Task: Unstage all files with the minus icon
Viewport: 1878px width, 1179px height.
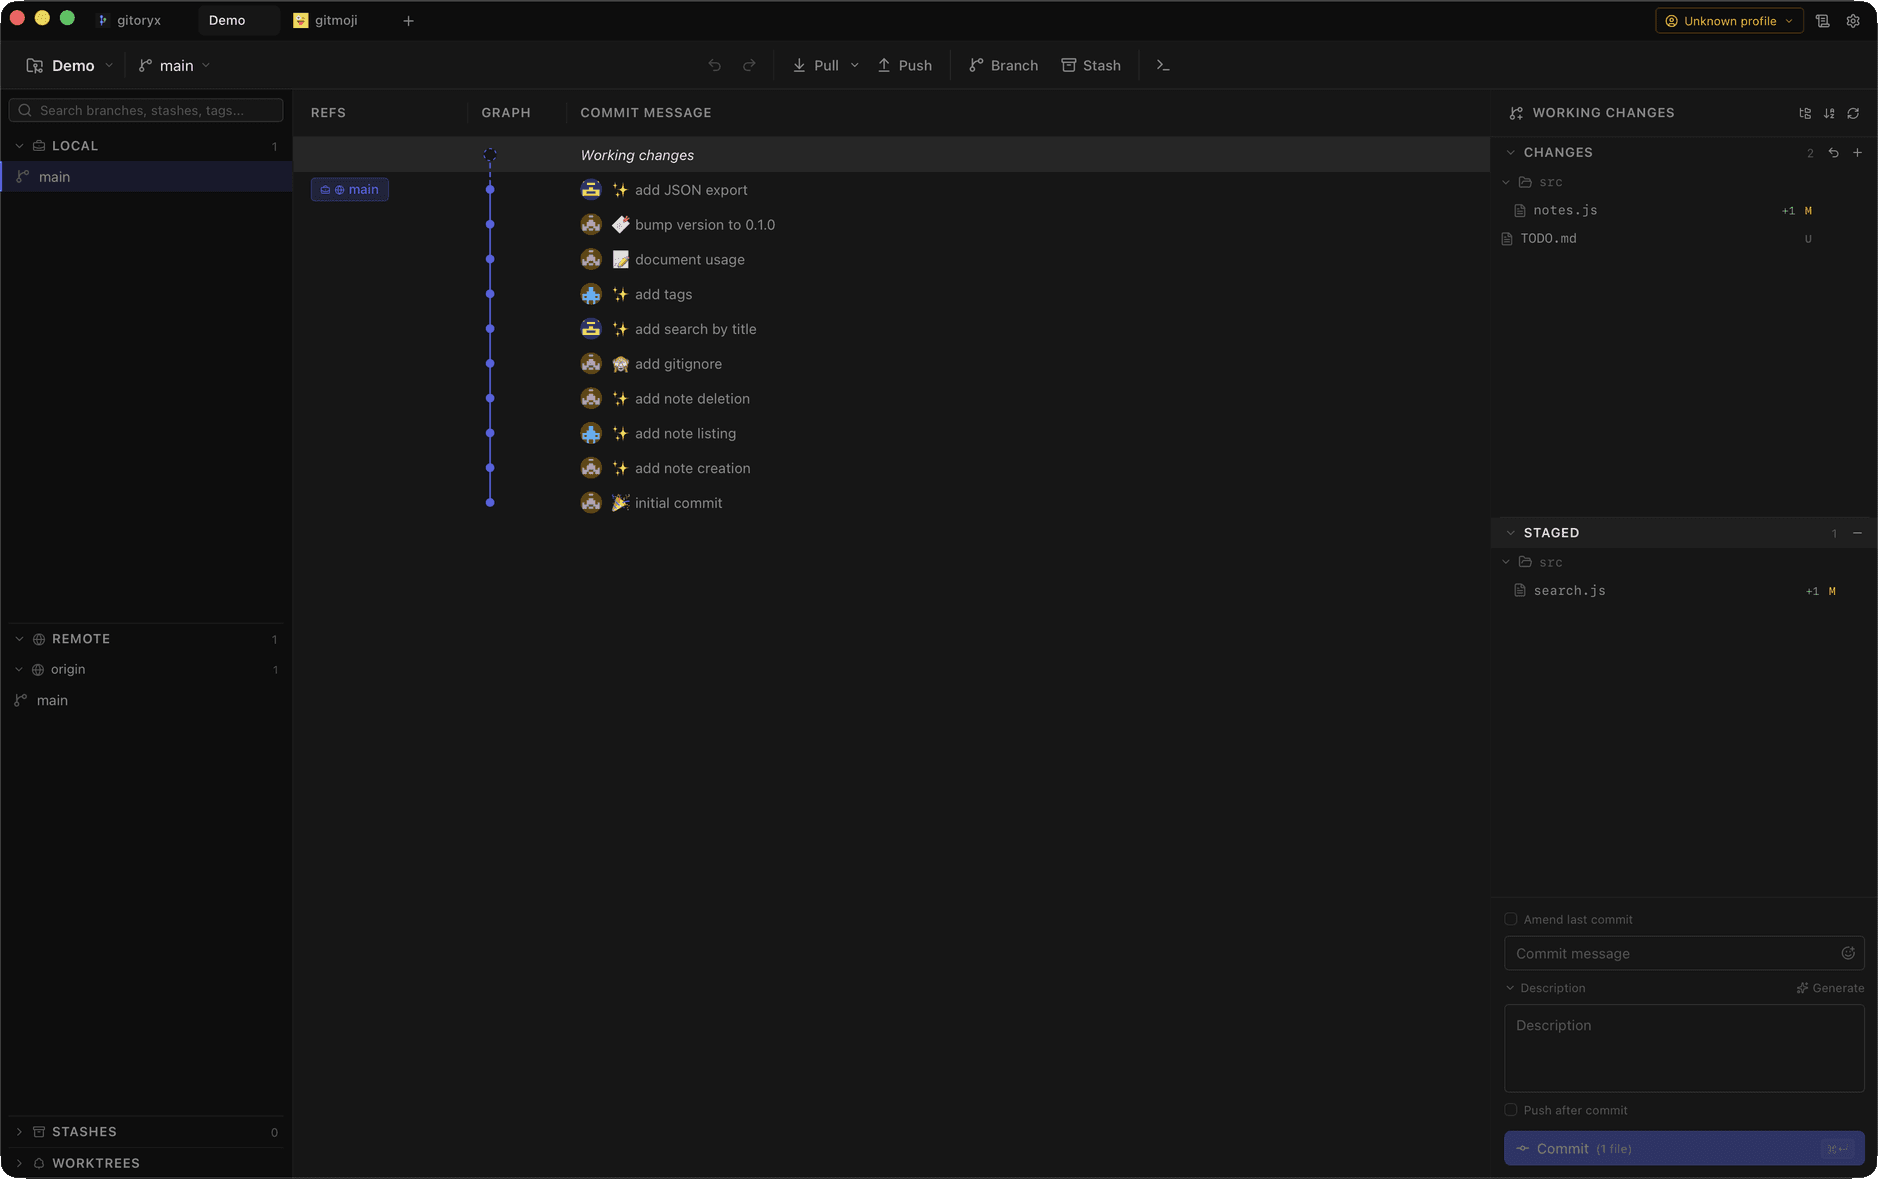Action: (x=1857, y=533)
